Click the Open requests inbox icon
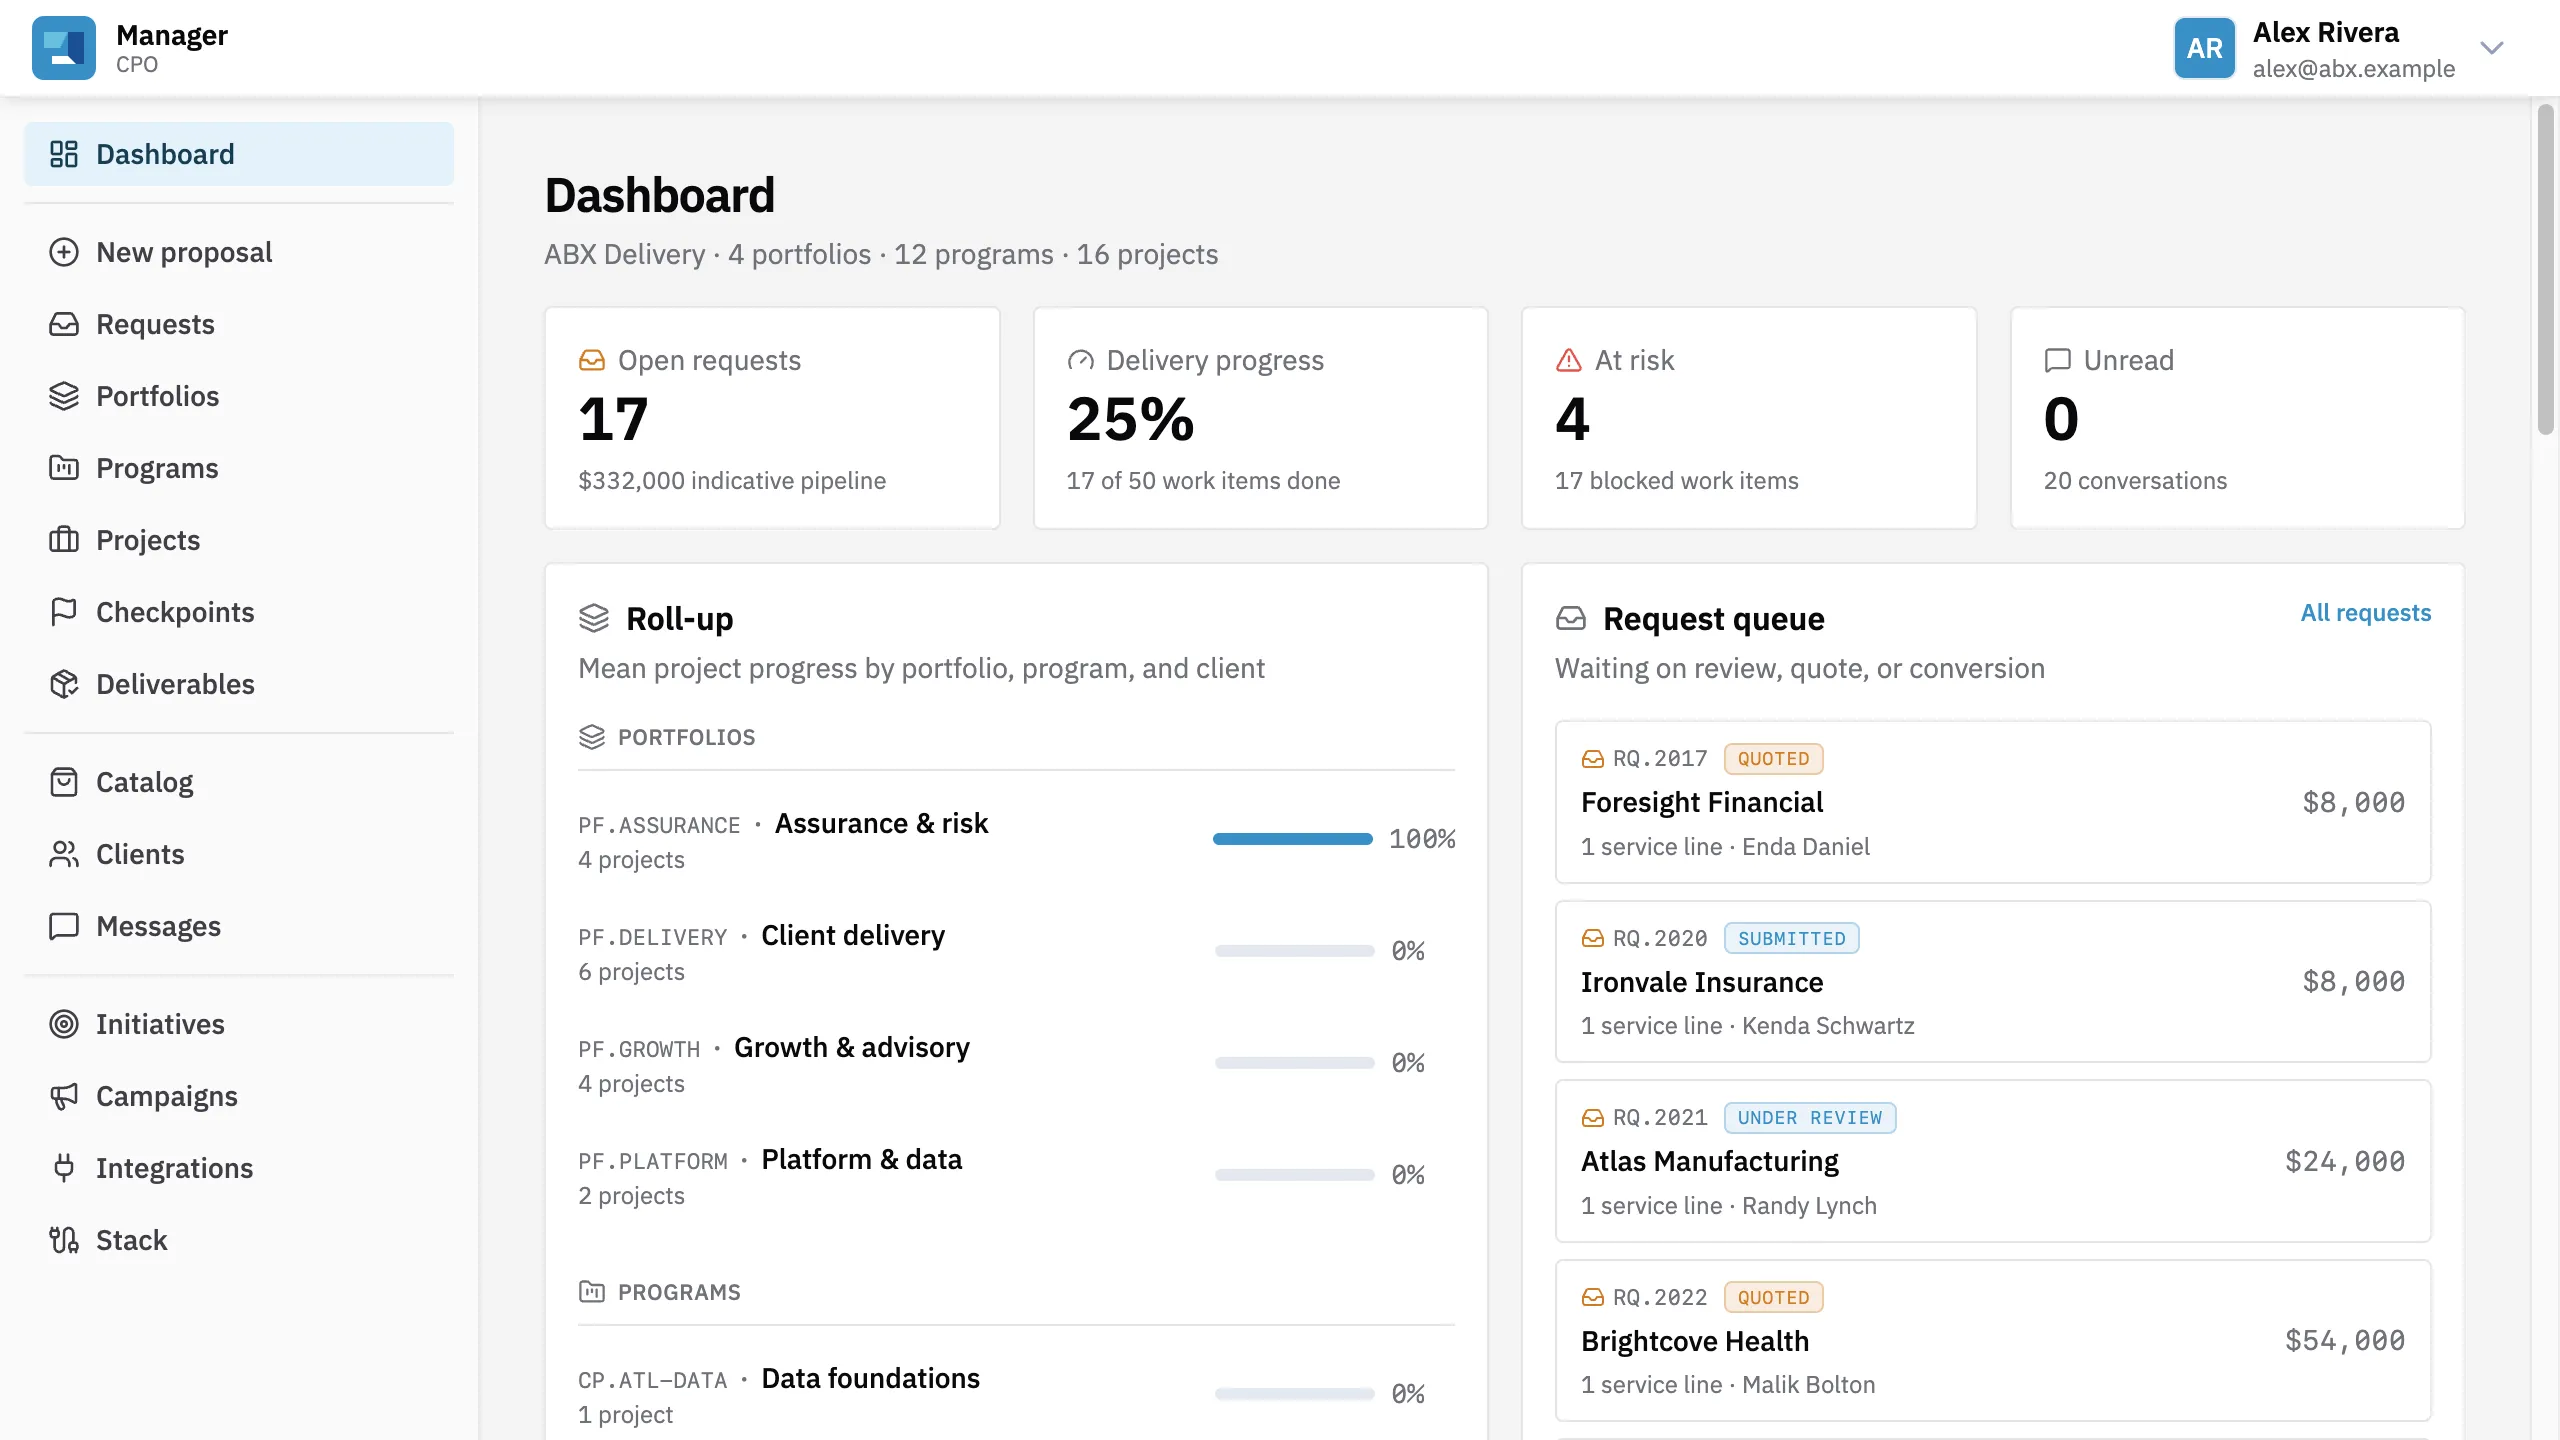The image size is (2560, 1440). 592,360
